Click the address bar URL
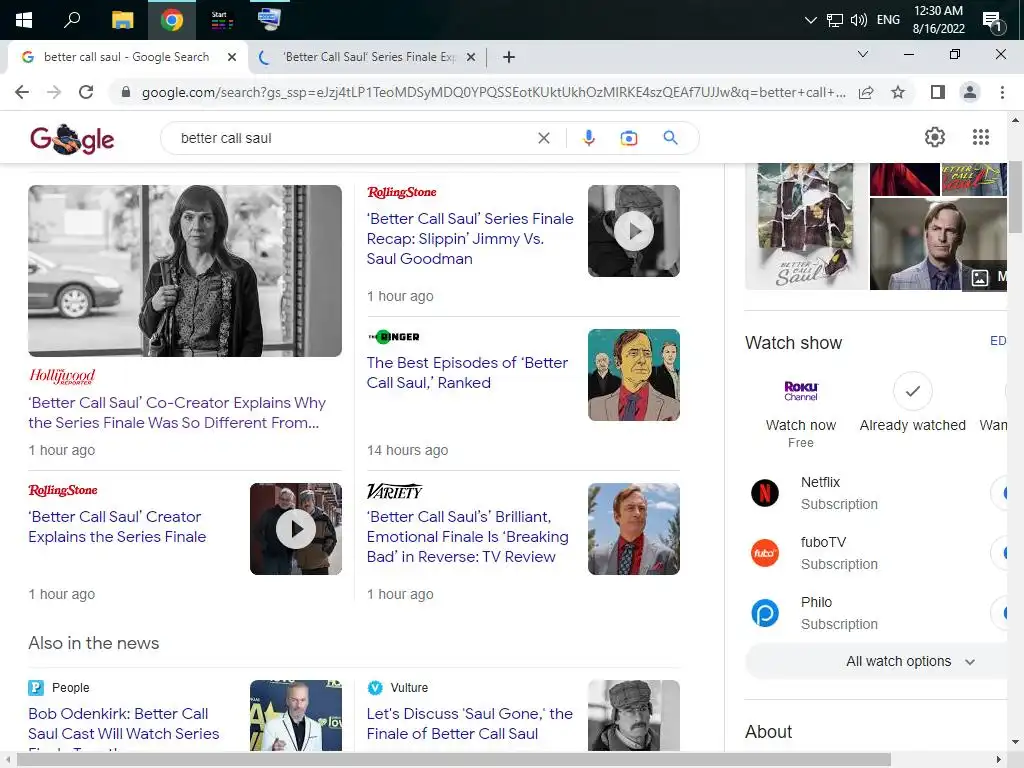 click(x=493, y=92)
